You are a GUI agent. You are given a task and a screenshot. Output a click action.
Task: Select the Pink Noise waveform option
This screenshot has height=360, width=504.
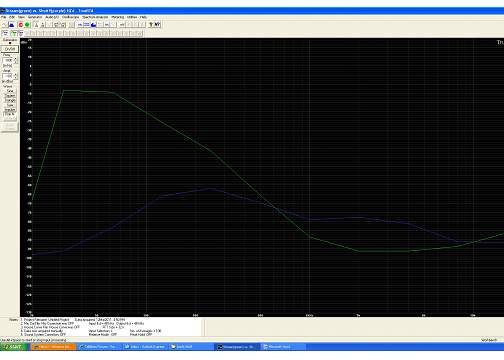tap(9, 114)
